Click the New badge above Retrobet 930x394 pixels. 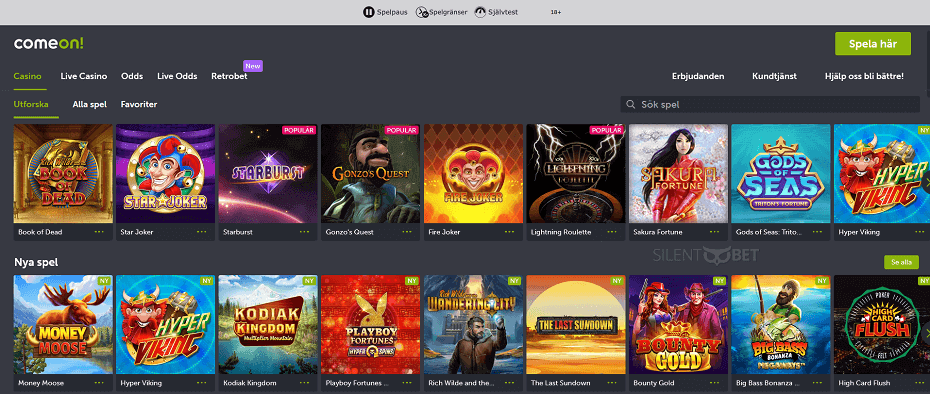253,66
